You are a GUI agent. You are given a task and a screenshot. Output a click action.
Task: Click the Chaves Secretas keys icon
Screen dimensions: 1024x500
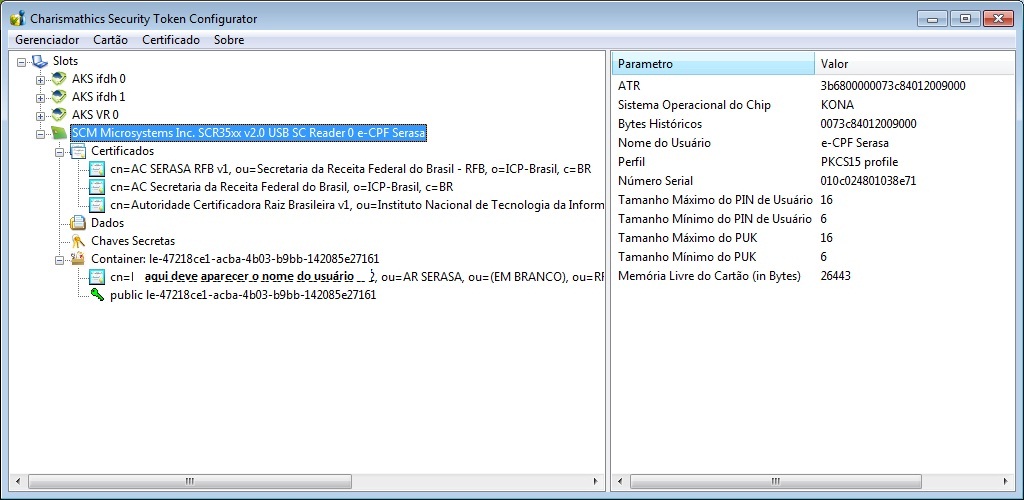[x=78, y=241]
